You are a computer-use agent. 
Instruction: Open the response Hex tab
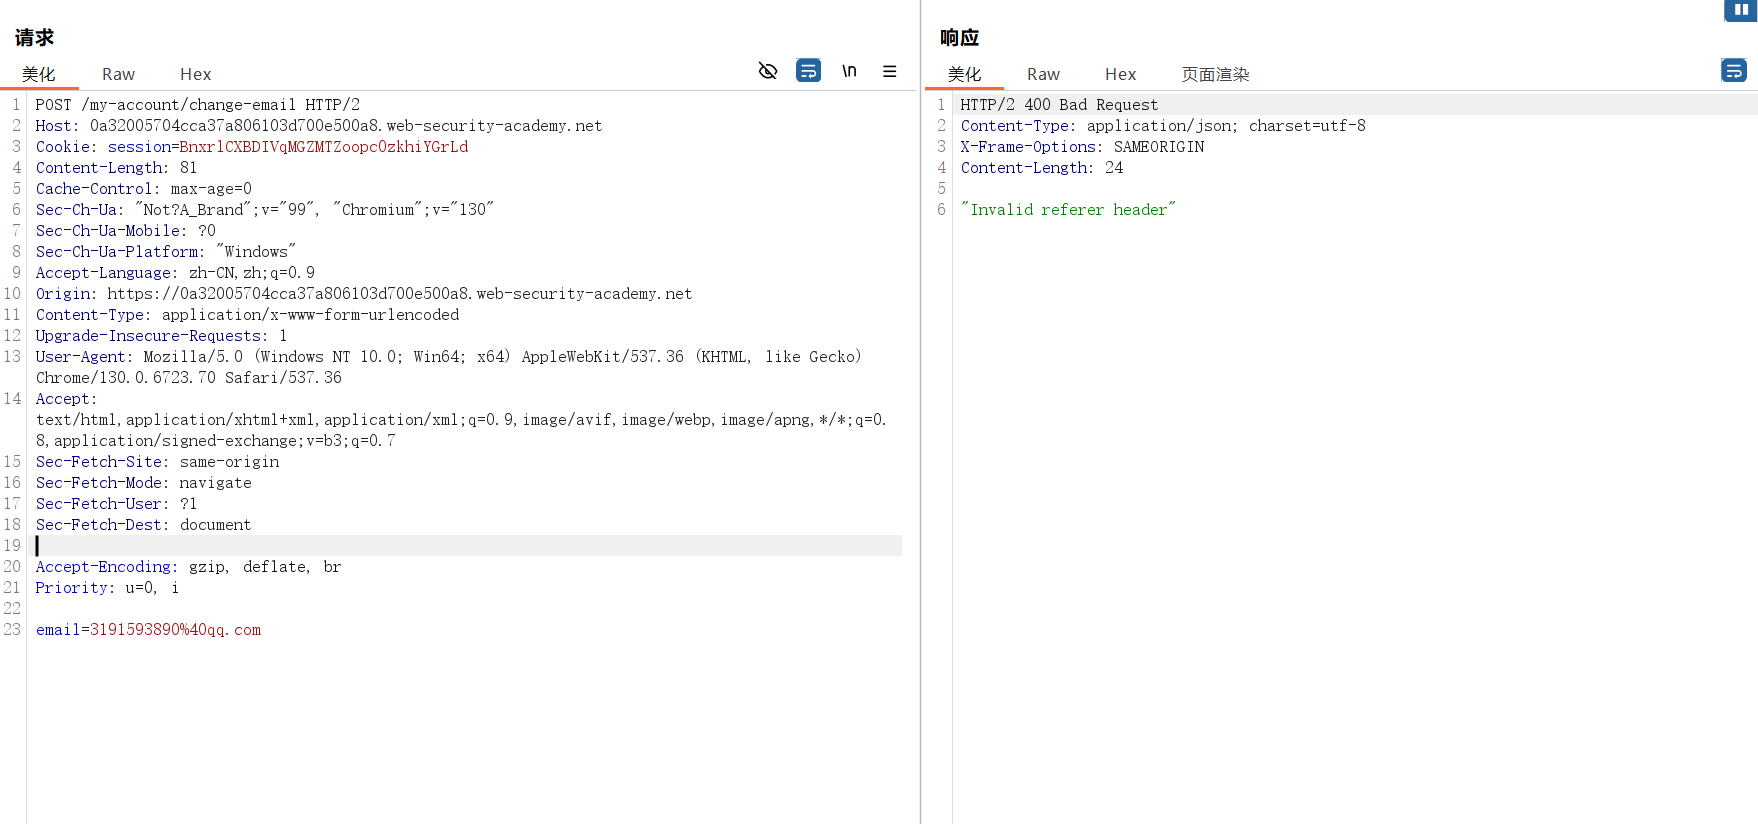click(1120, 74)
